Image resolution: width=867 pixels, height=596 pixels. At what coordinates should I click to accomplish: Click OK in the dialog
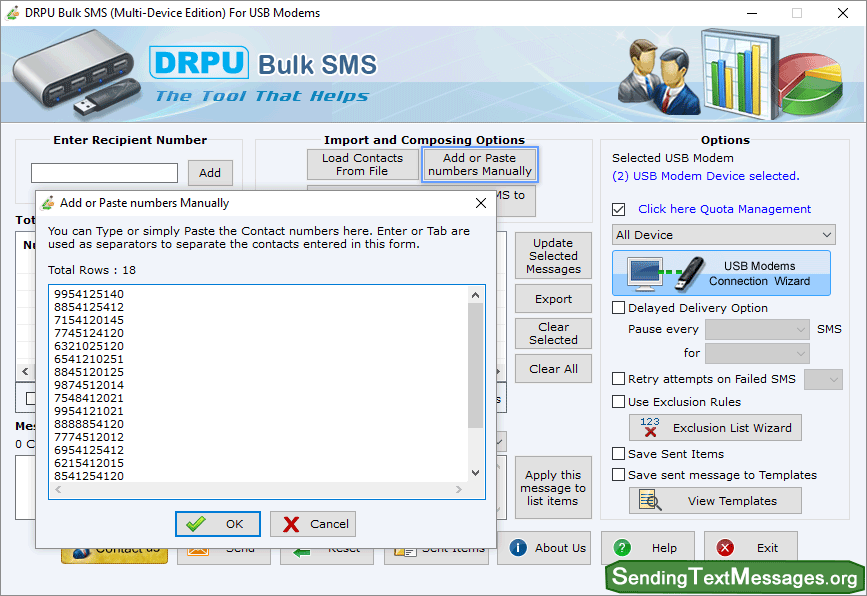pyautogui.click(x=218, y=524)
